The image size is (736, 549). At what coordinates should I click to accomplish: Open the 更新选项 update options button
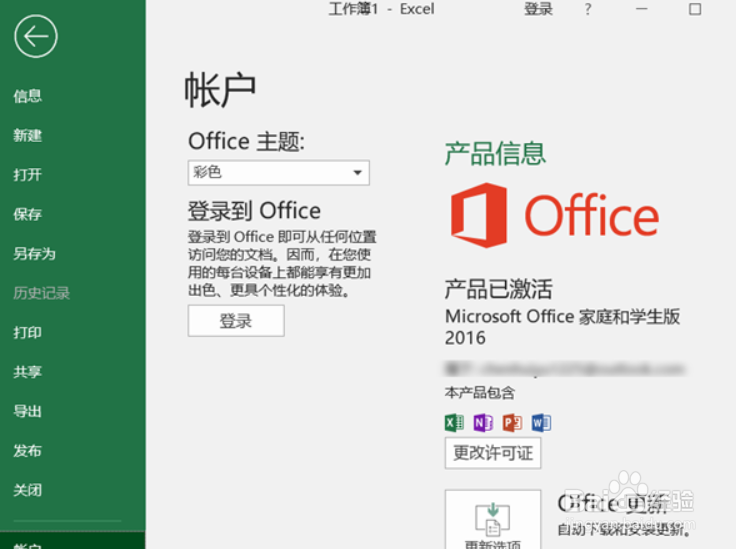(x=493, y=519)
